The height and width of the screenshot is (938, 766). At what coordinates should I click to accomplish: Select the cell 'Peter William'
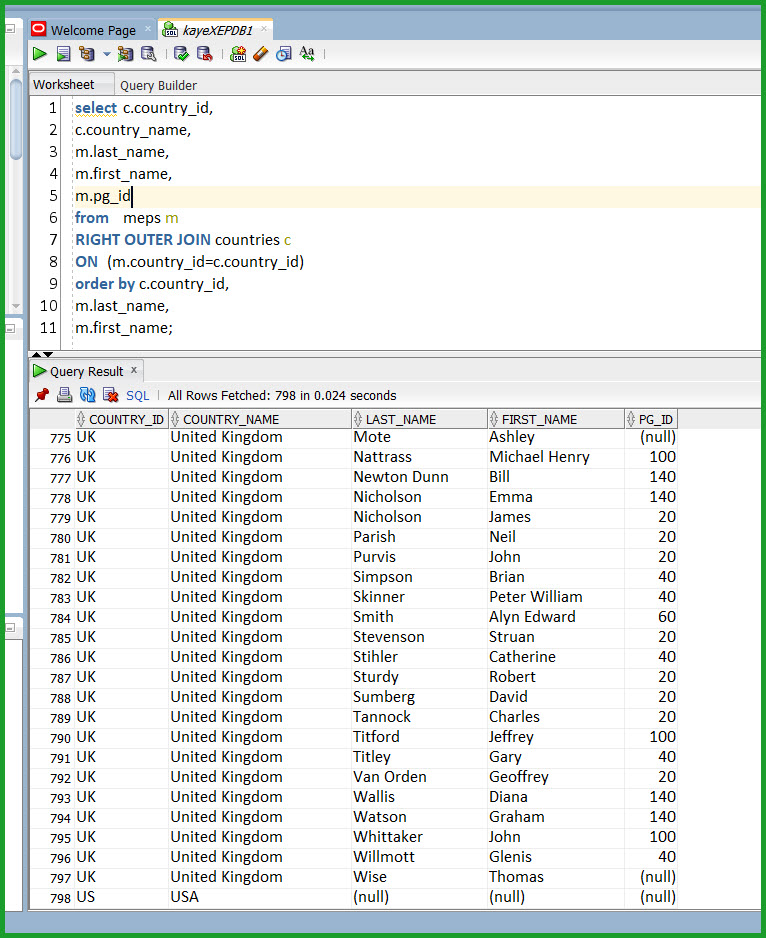(556, 598)
